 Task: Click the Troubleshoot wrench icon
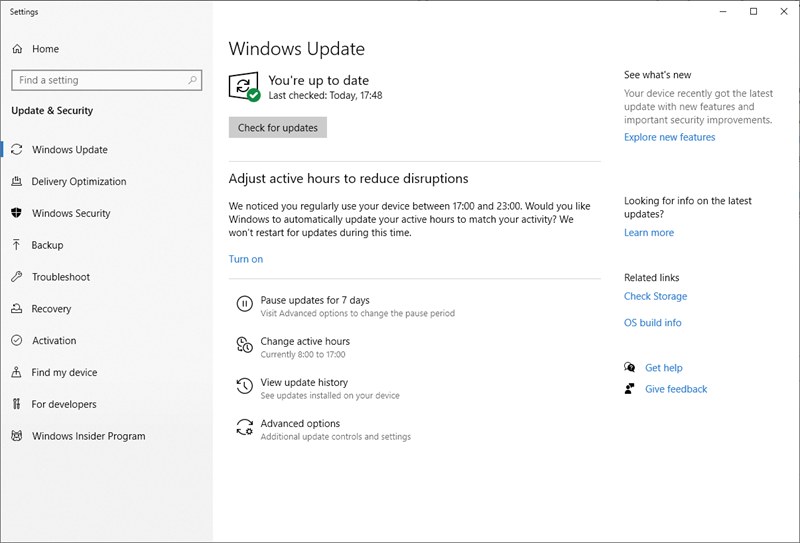tap(17, 277)
